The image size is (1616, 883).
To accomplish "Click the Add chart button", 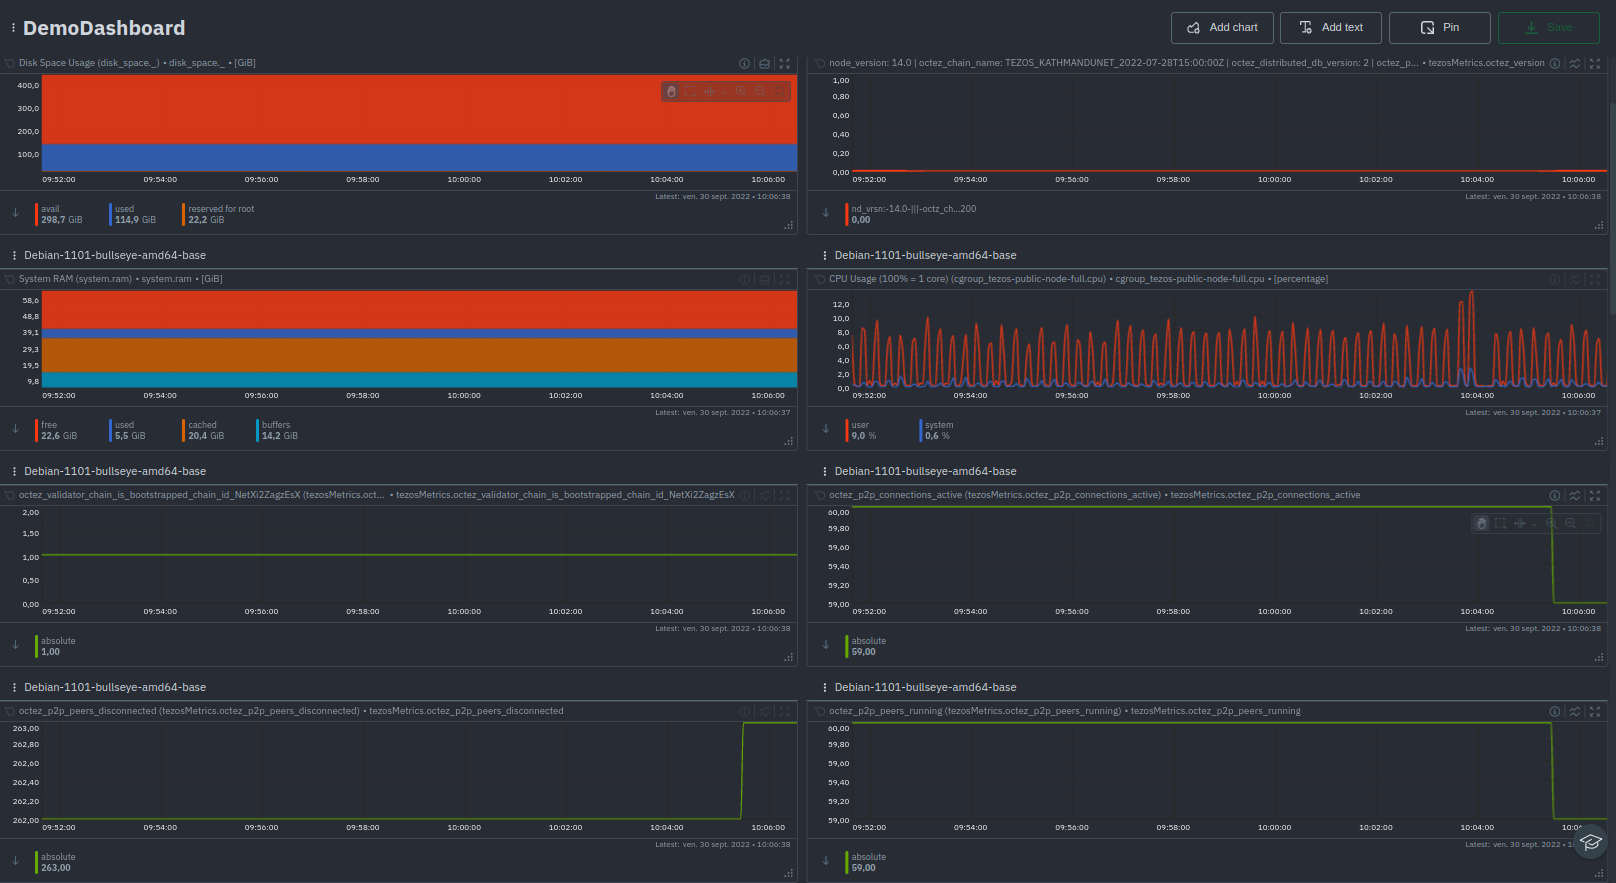I will [x=1222, y=28].
